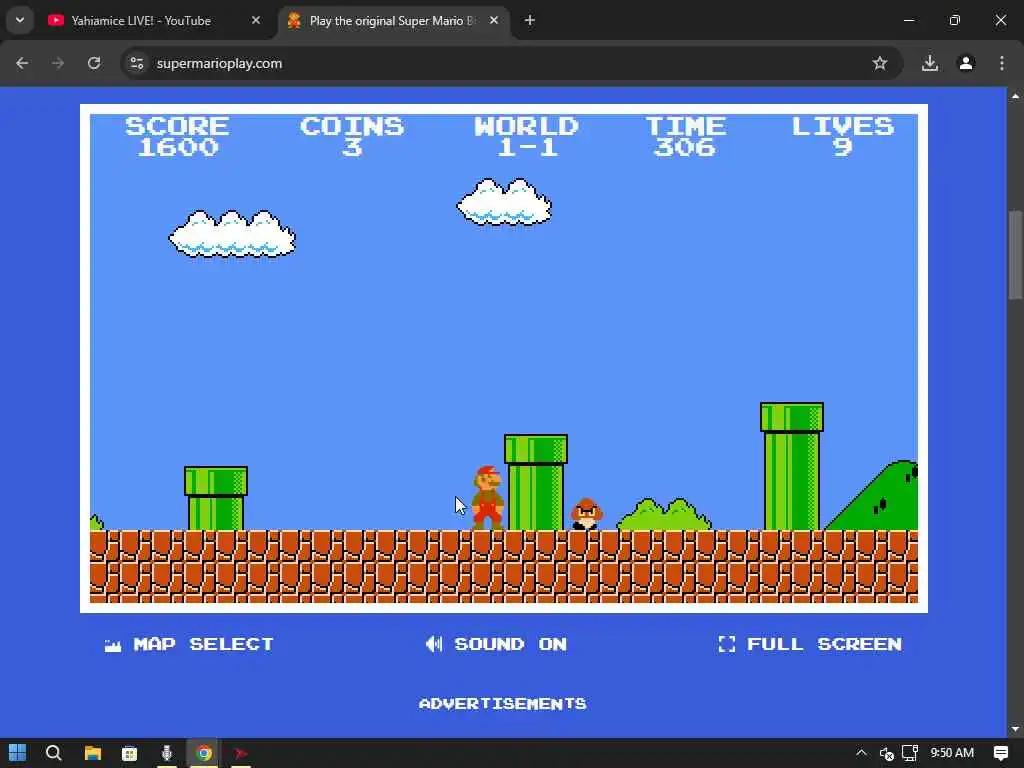Open the Chrome profile icon

coord(966,63)
